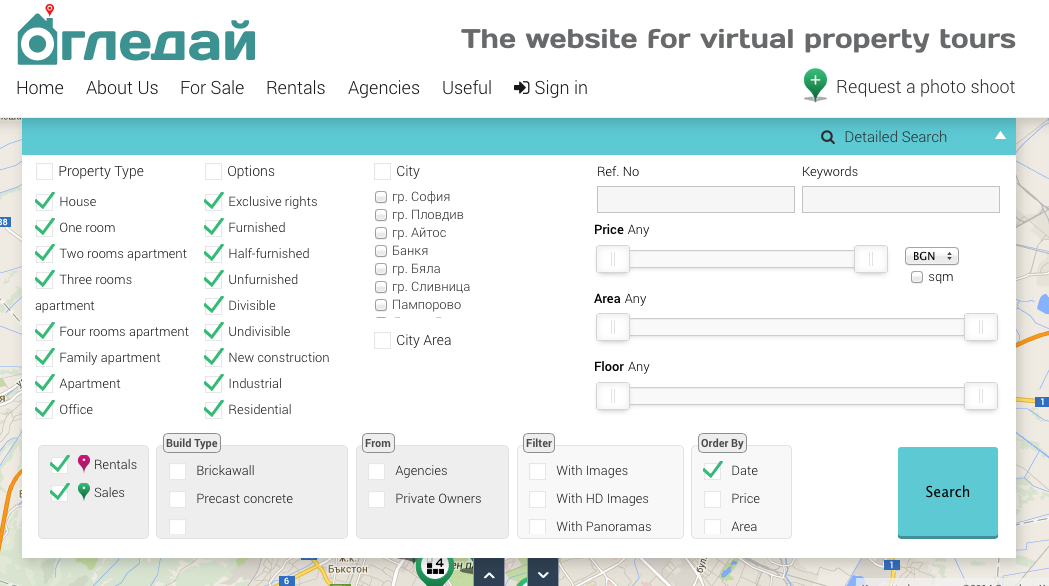Click the down chevron button on map
This screenshot has height=586, width=1049.
(x=542, y=574)
